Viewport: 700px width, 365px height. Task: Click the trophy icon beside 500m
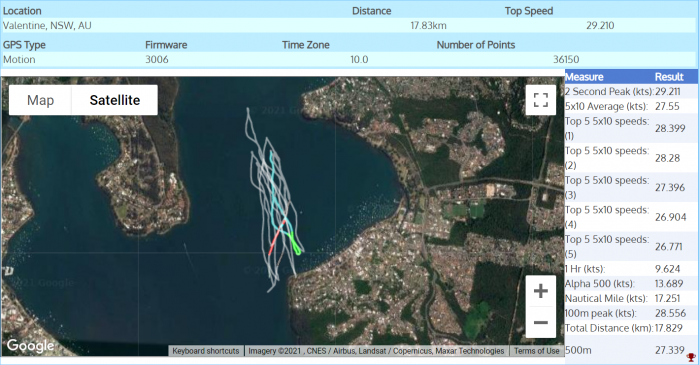click(x=691, y=357)
